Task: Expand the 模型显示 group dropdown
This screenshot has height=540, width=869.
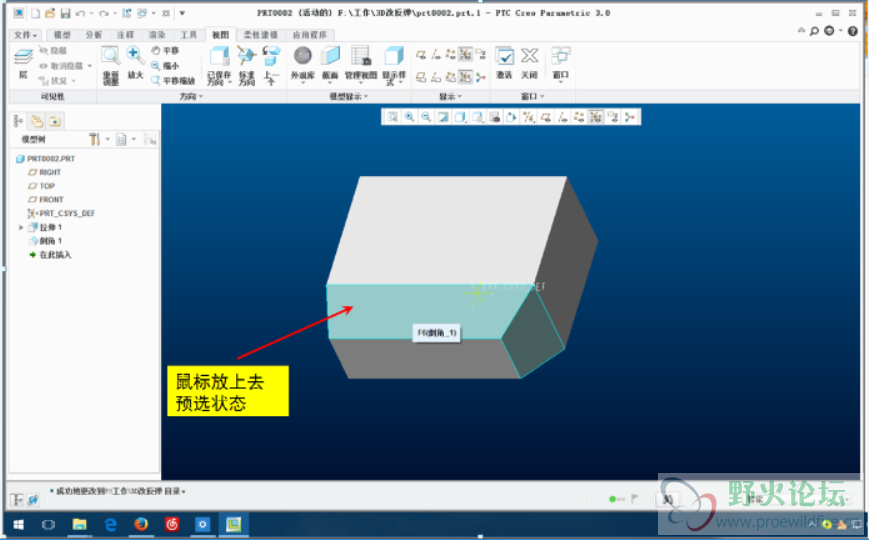Action: click(x=349, y=96)
